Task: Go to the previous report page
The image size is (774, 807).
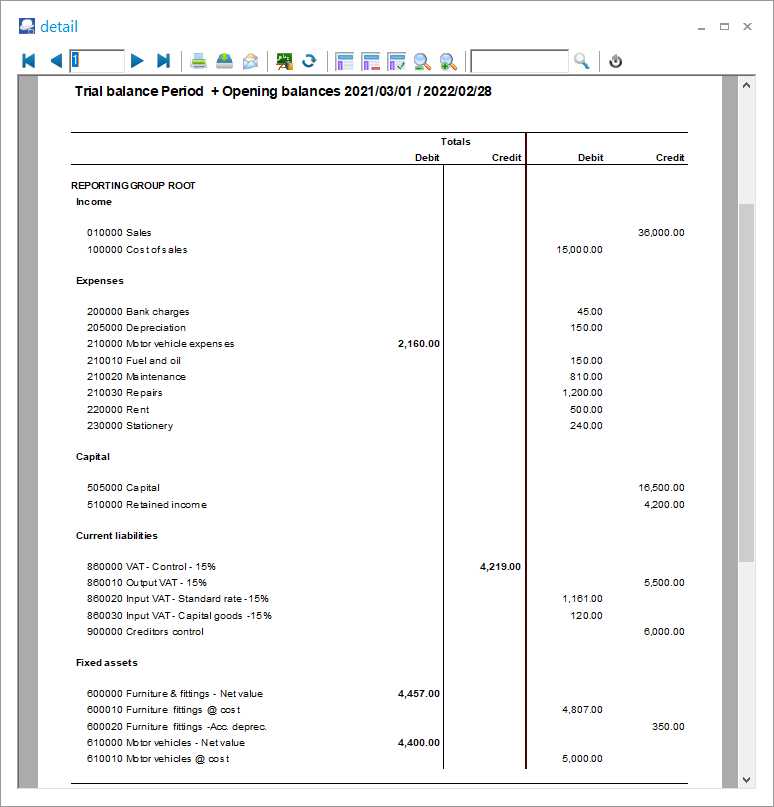Action: point(55,61)
